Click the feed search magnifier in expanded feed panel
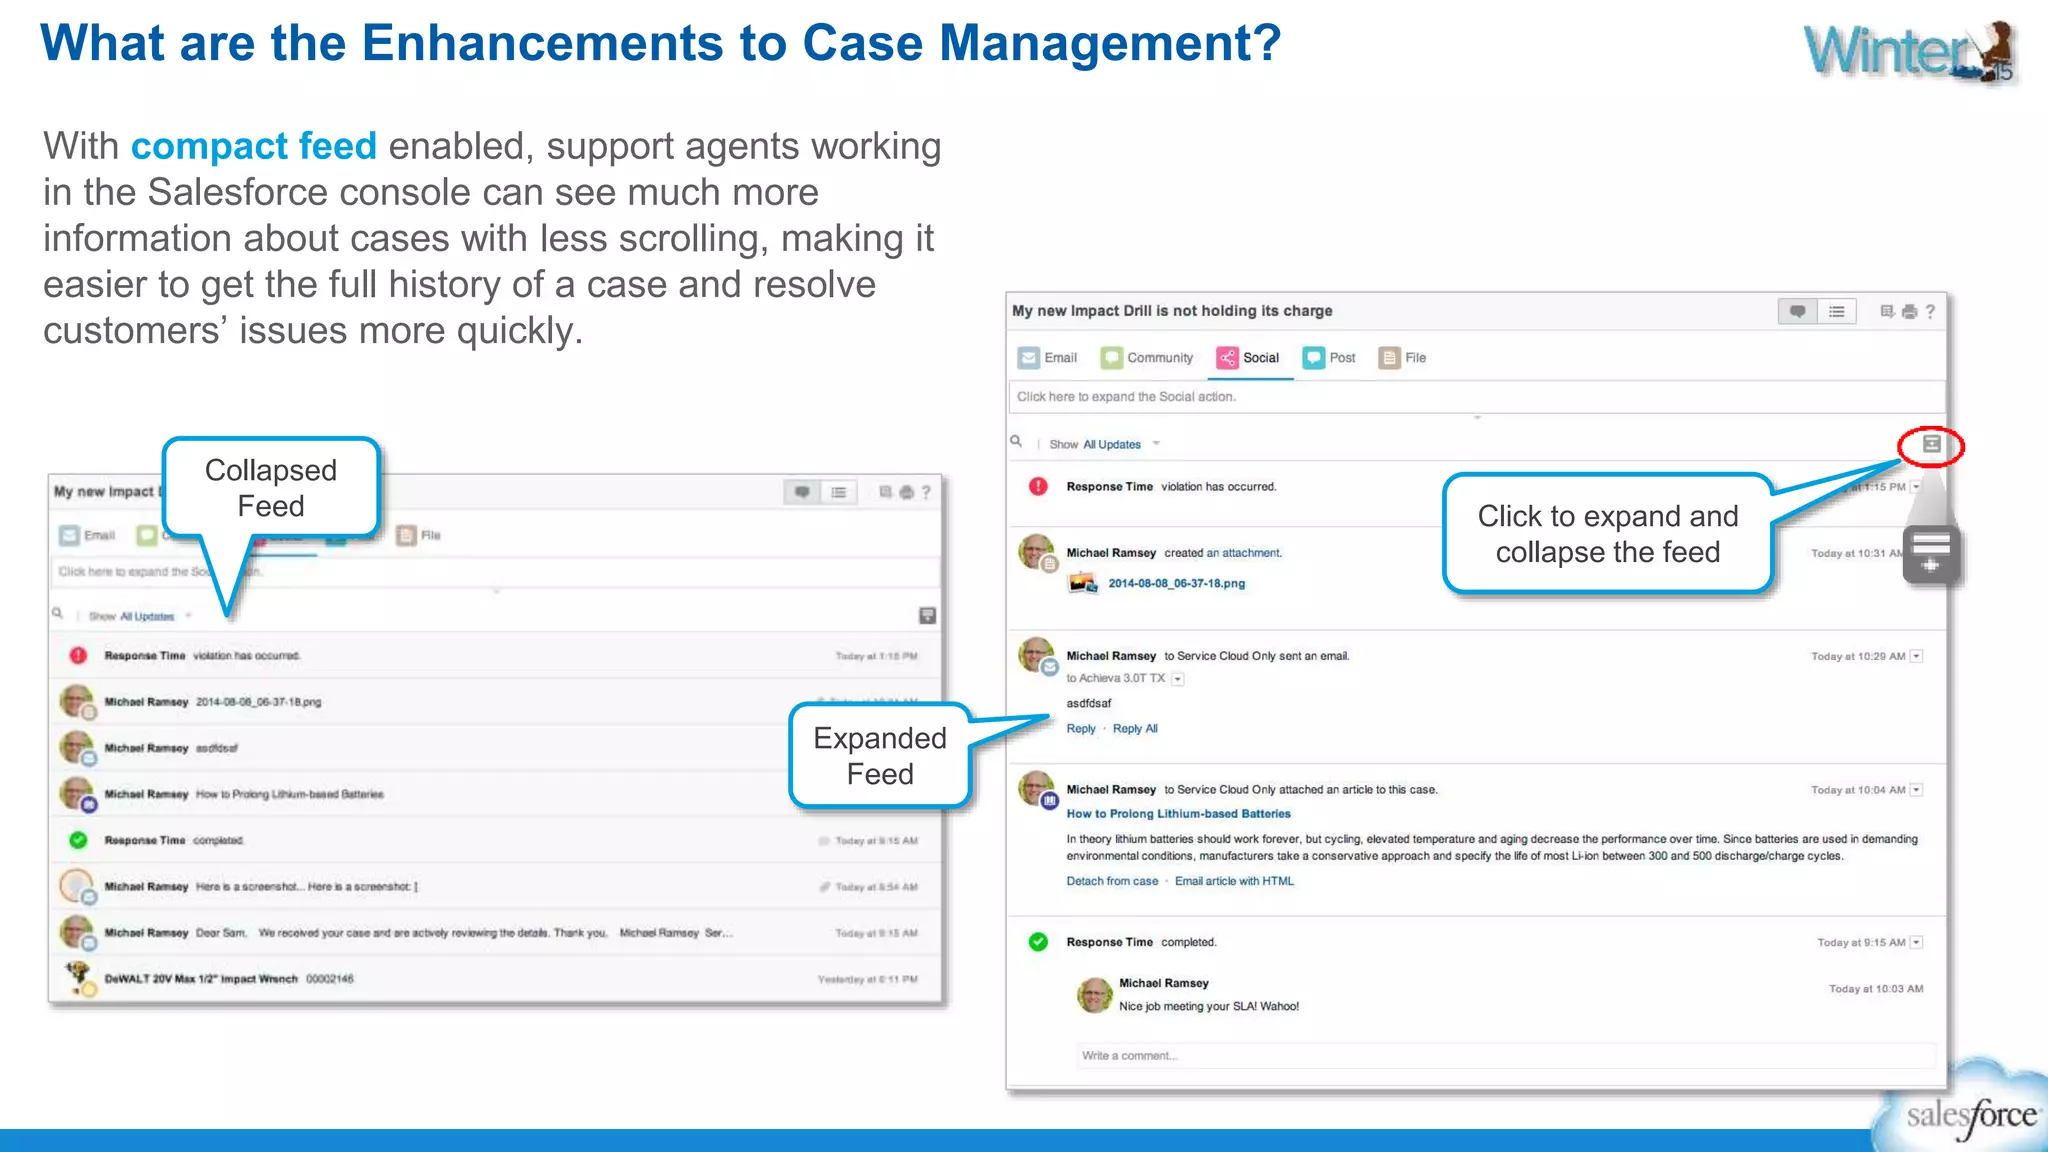The image size is (2048, 1152). pyautogui.click(x=1016, y=441)
